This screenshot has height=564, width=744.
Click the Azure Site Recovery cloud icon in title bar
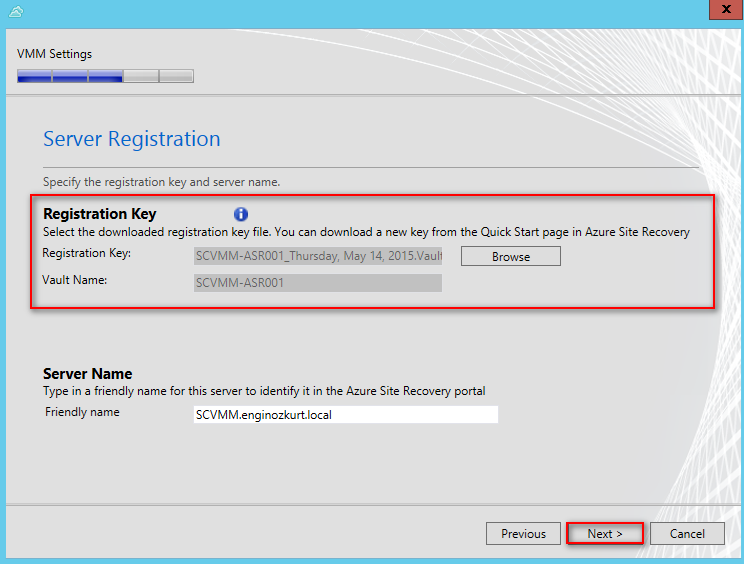[16, 11]
